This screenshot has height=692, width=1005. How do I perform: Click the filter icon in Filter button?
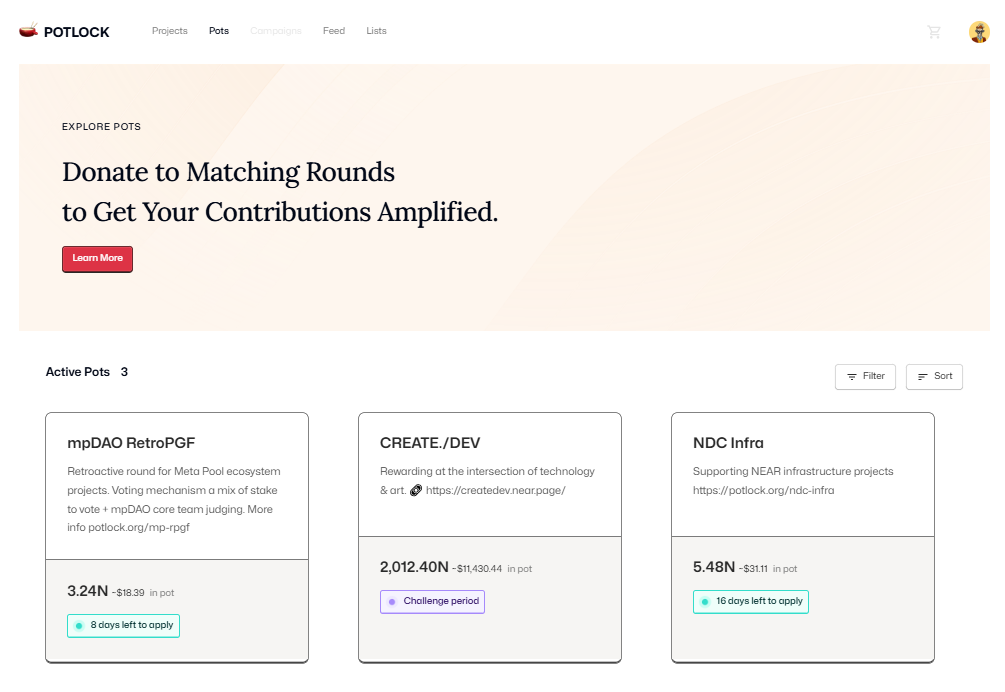click(852, 377)
